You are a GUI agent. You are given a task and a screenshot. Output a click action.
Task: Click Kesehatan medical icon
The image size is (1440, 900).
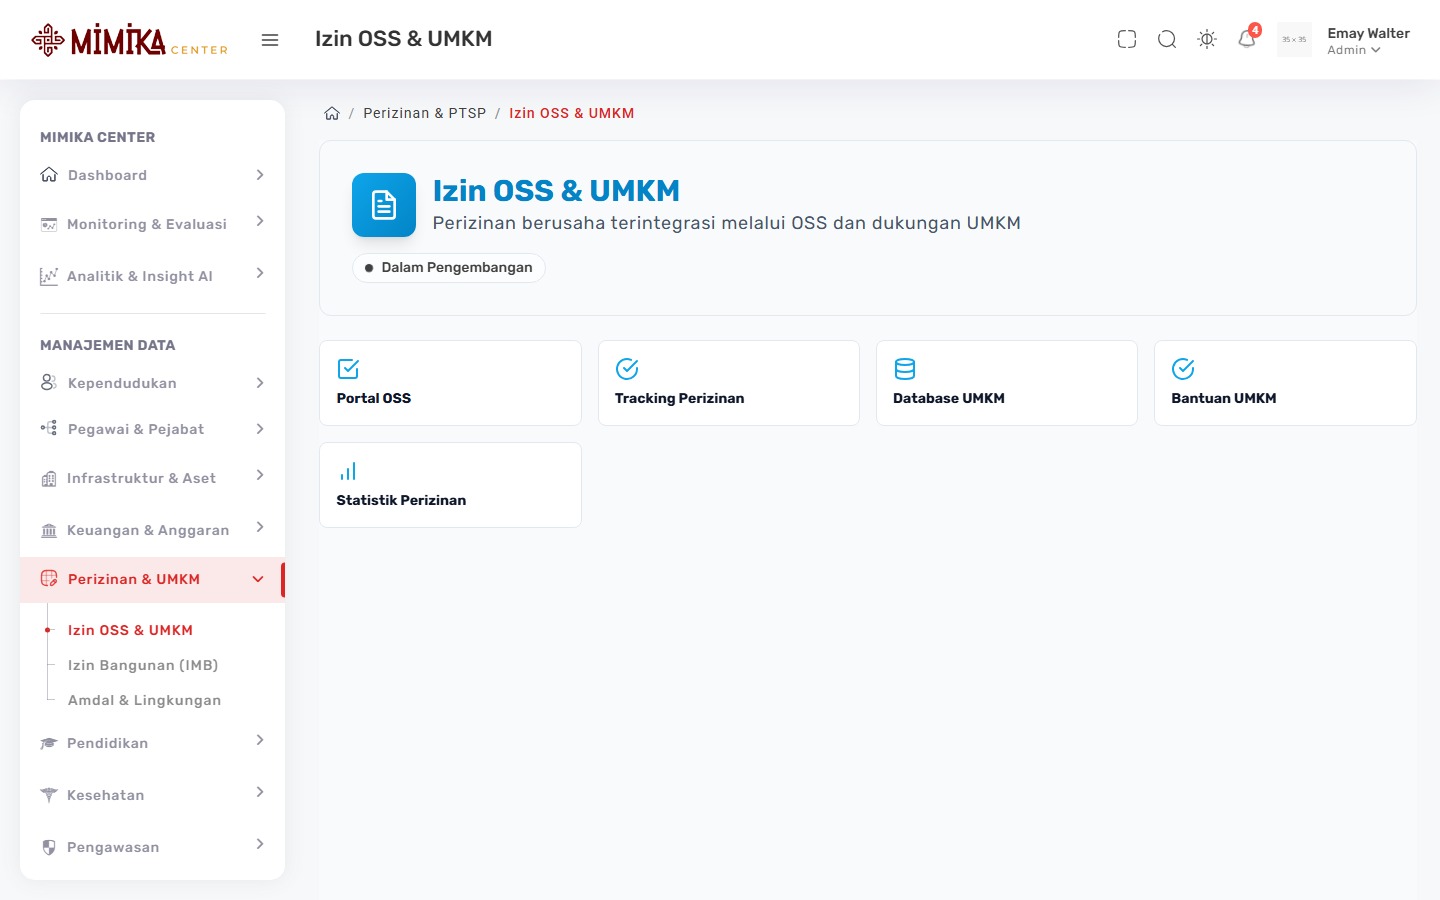49,795
